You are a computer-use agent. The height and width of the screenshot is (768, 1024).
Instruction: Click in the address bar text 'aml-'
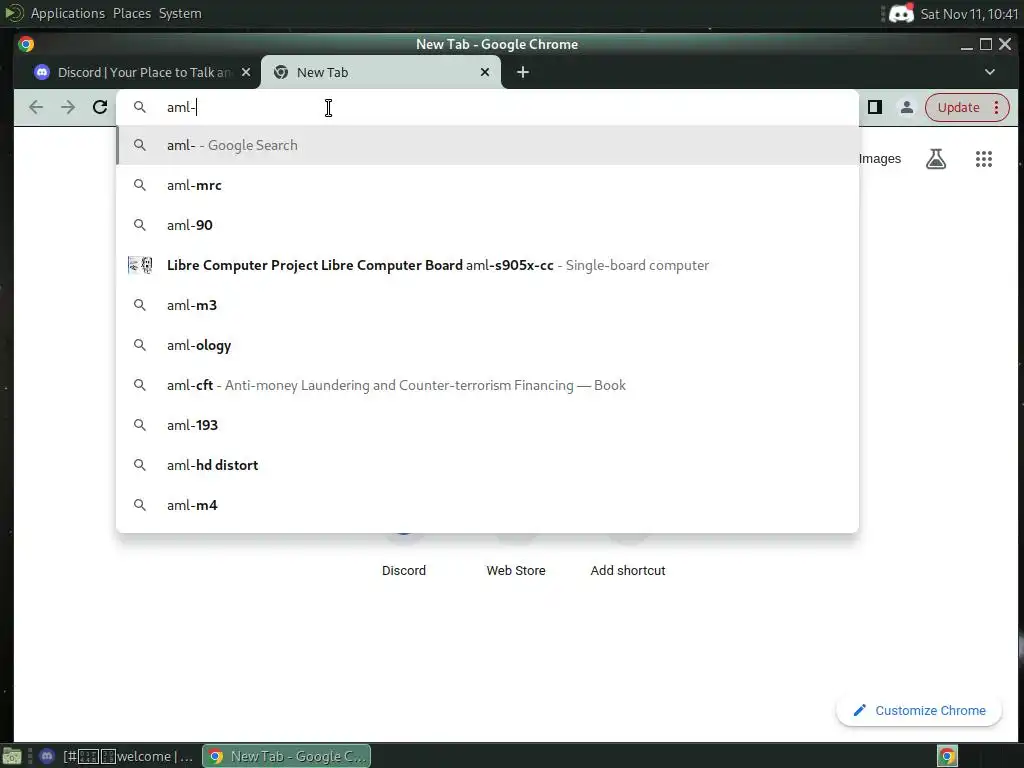[x=182, y=107]
